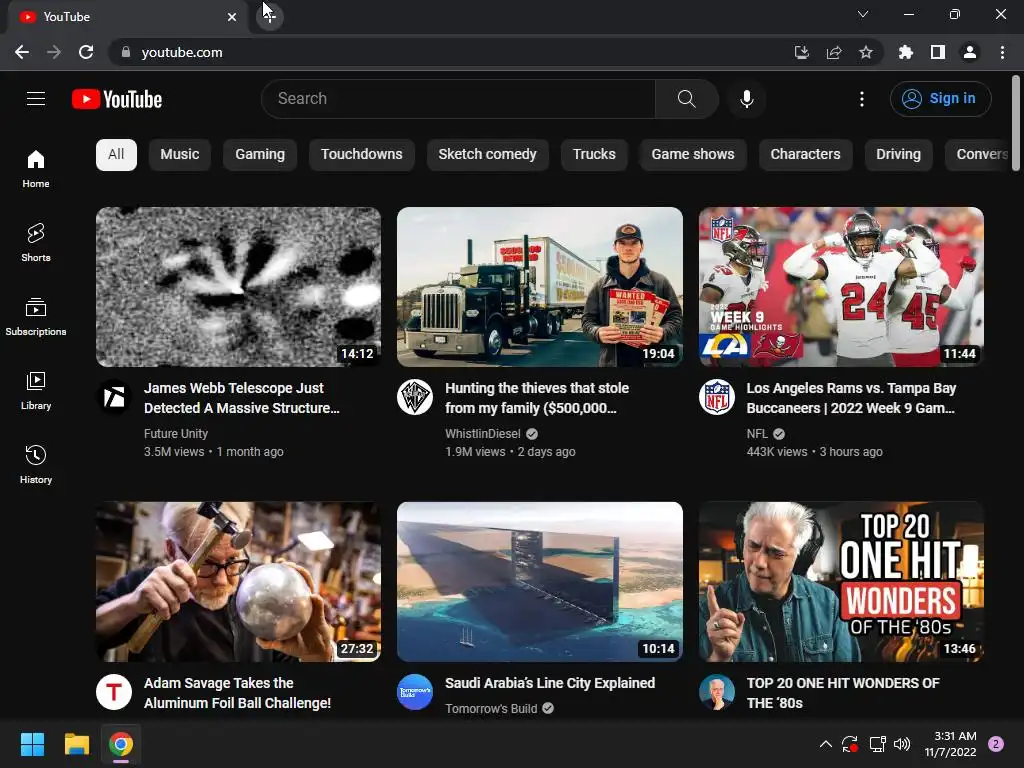
Task: Click the Future Unity channel name
Action: pyautogui.click(x=176, y=434)
